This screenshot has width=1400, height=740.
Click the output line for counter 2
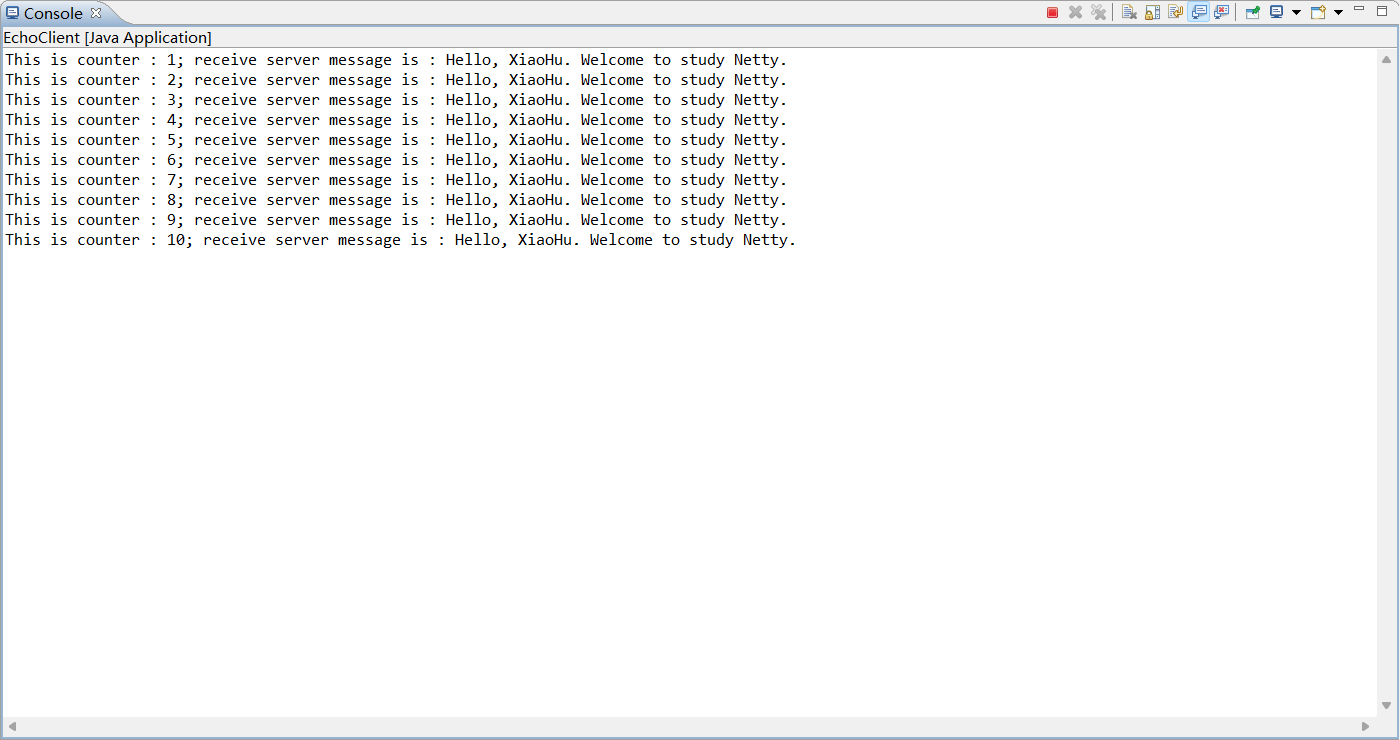pyautogui.click(x=396, y=80)
